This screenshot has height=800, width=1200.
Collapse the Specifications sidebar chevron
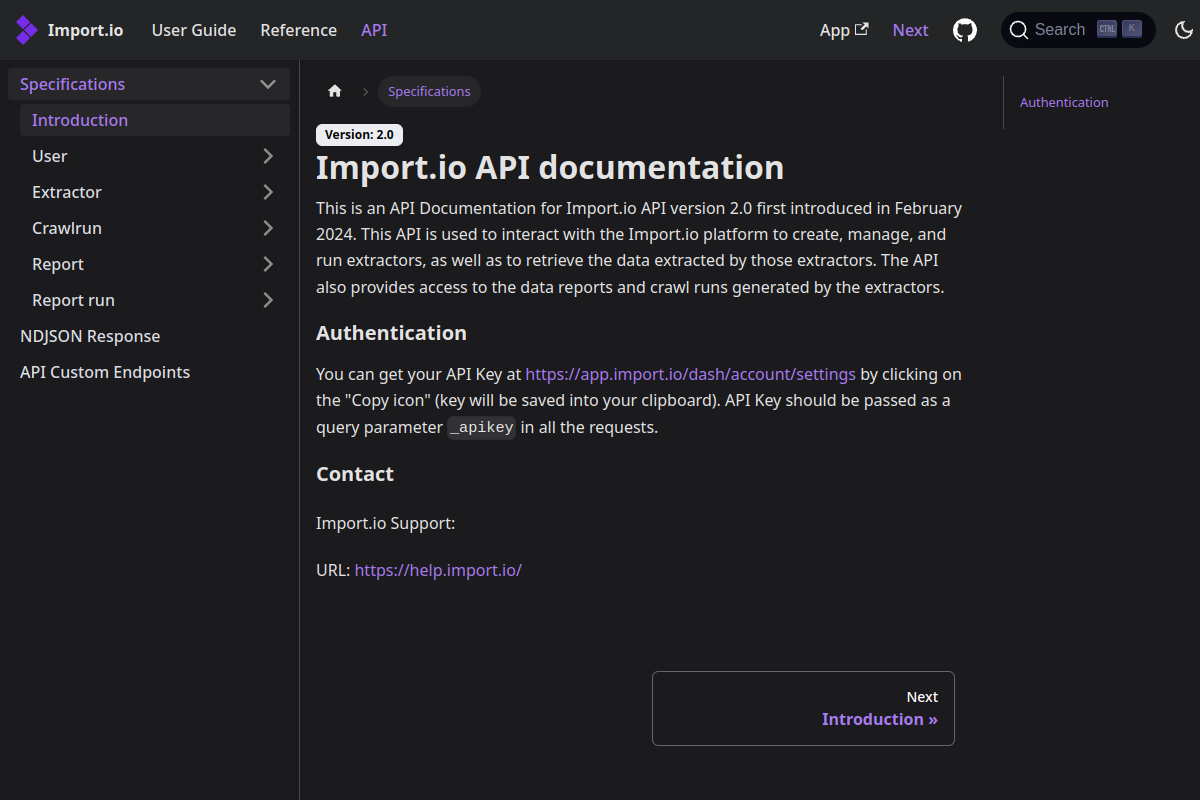pos(268,84)
